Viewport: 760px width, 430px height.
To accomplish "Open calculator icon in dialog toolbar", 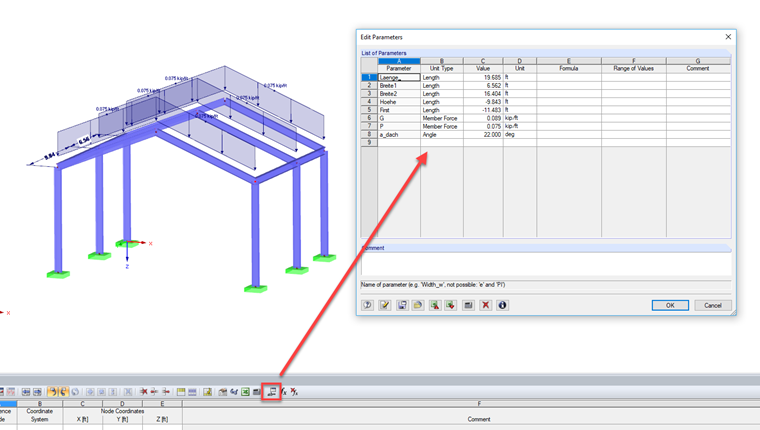I will coord(468,305).
